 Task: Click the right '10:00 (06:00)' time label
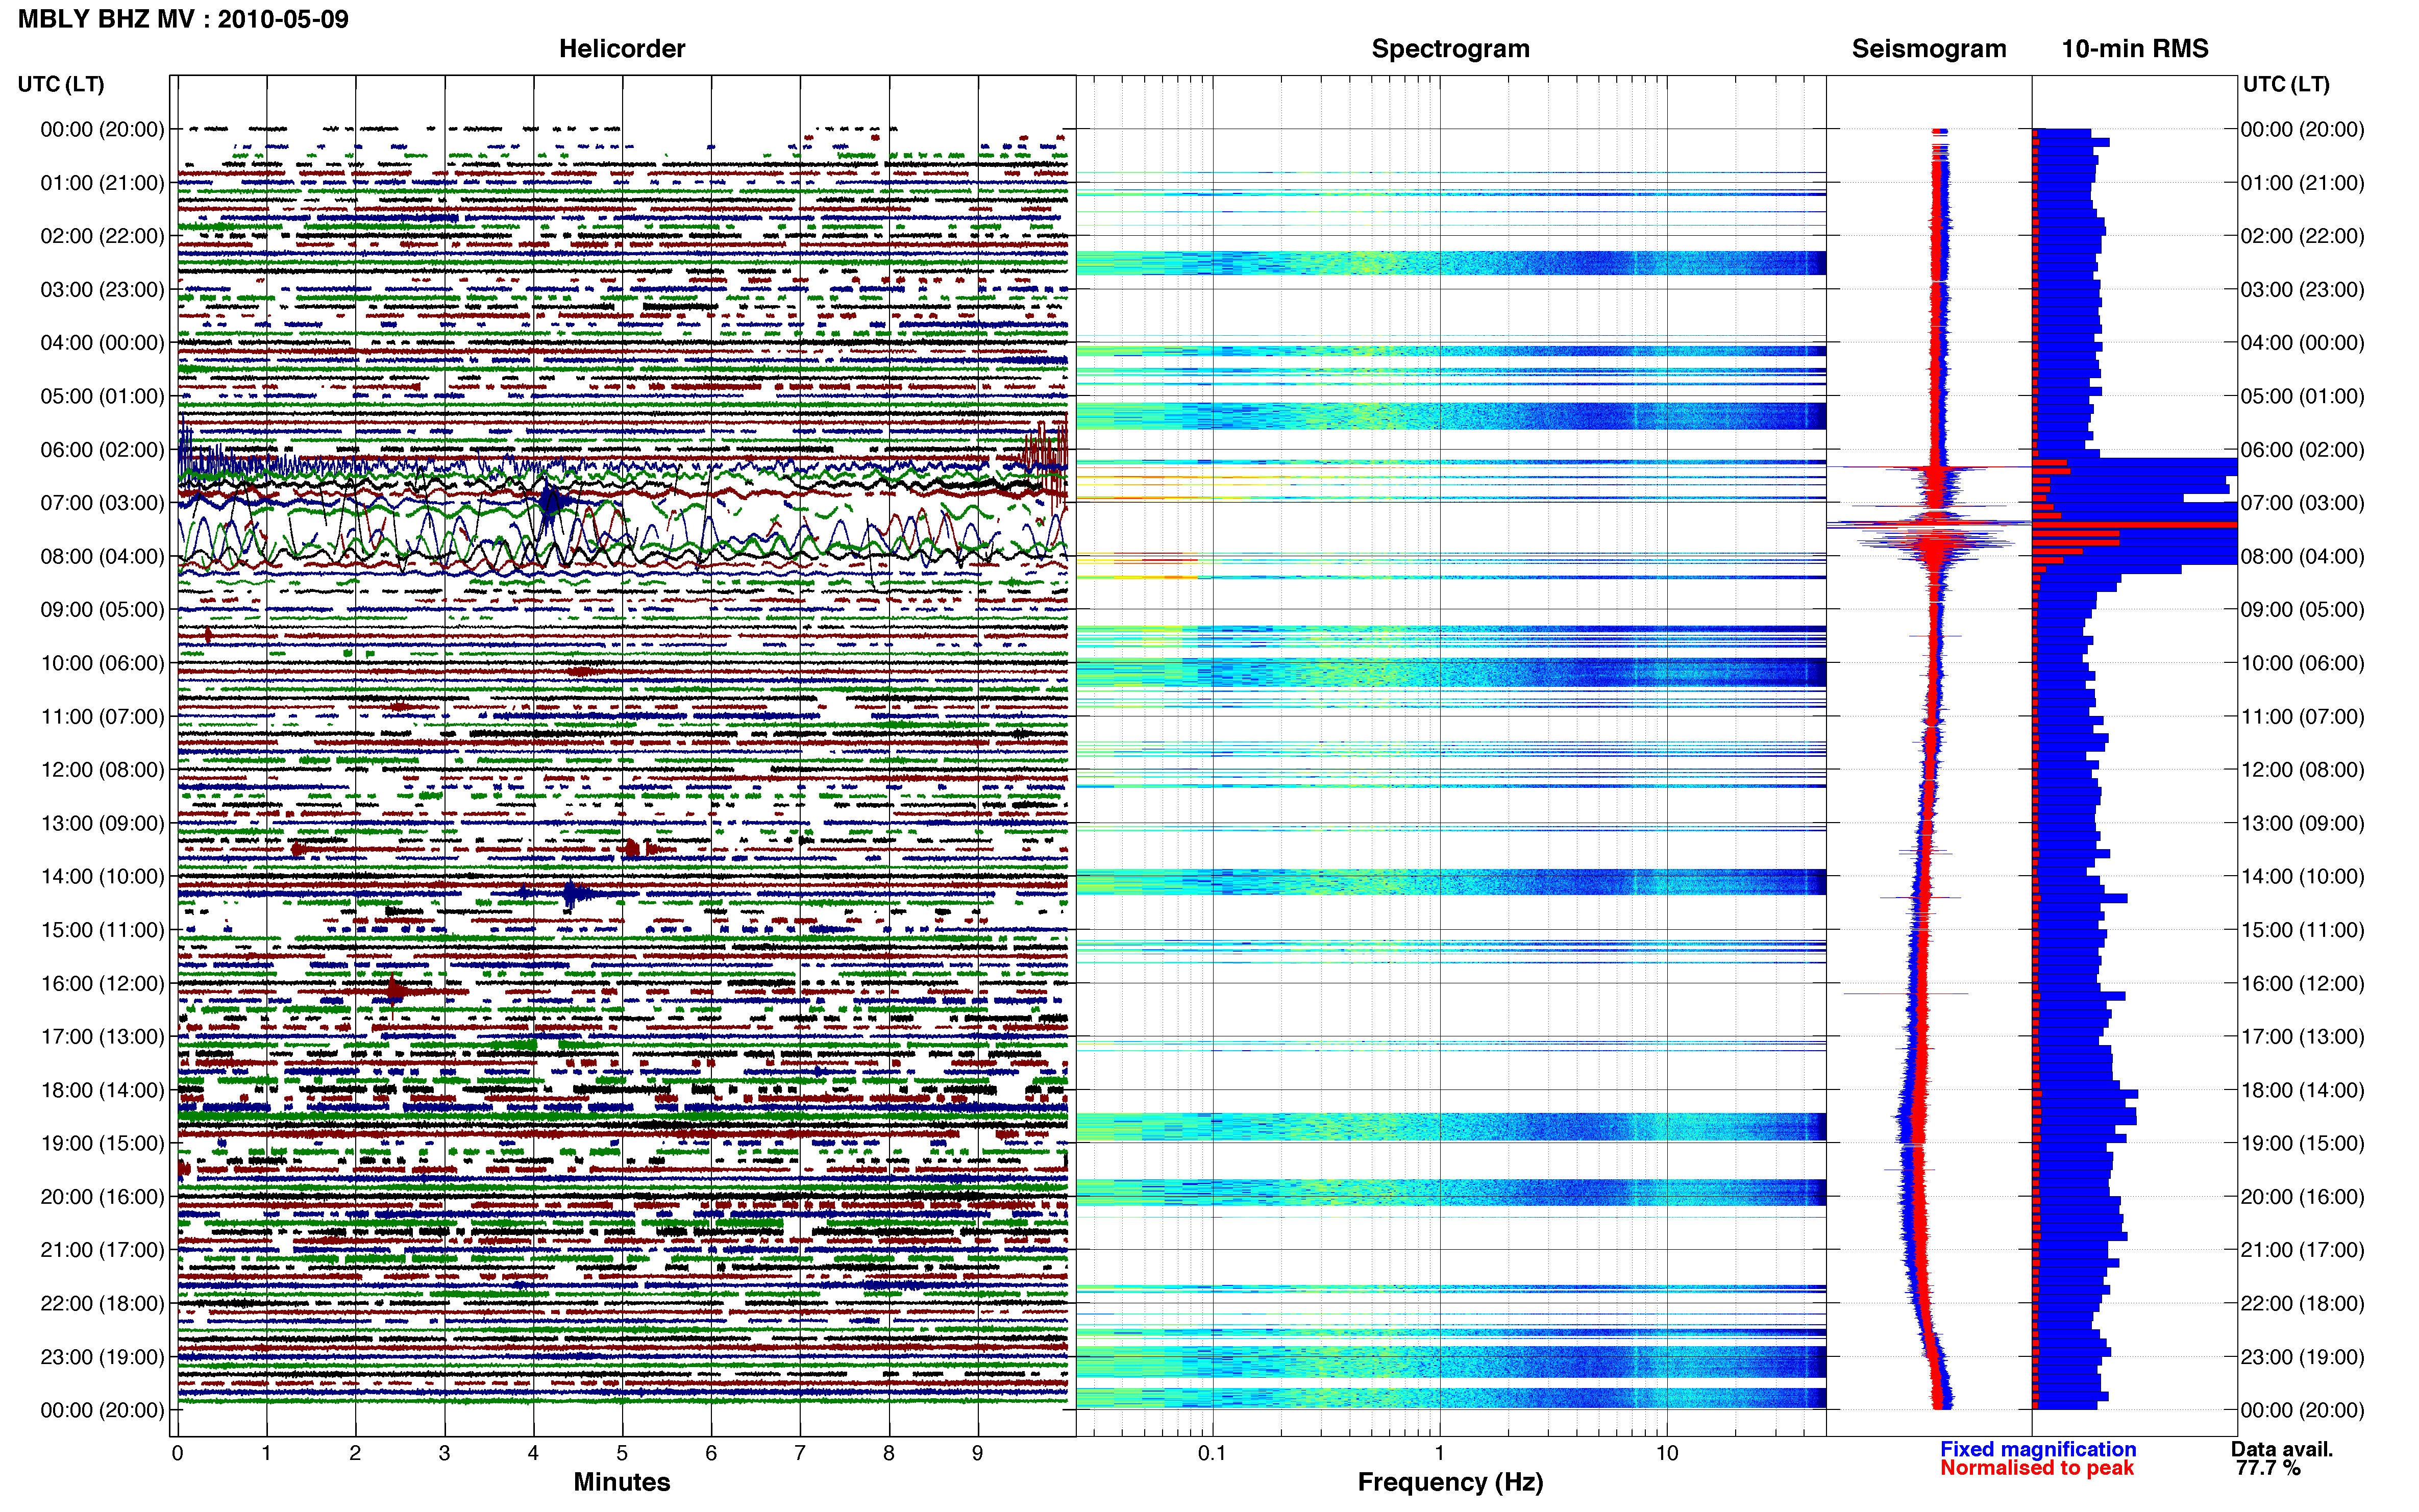pos(2302,663)
